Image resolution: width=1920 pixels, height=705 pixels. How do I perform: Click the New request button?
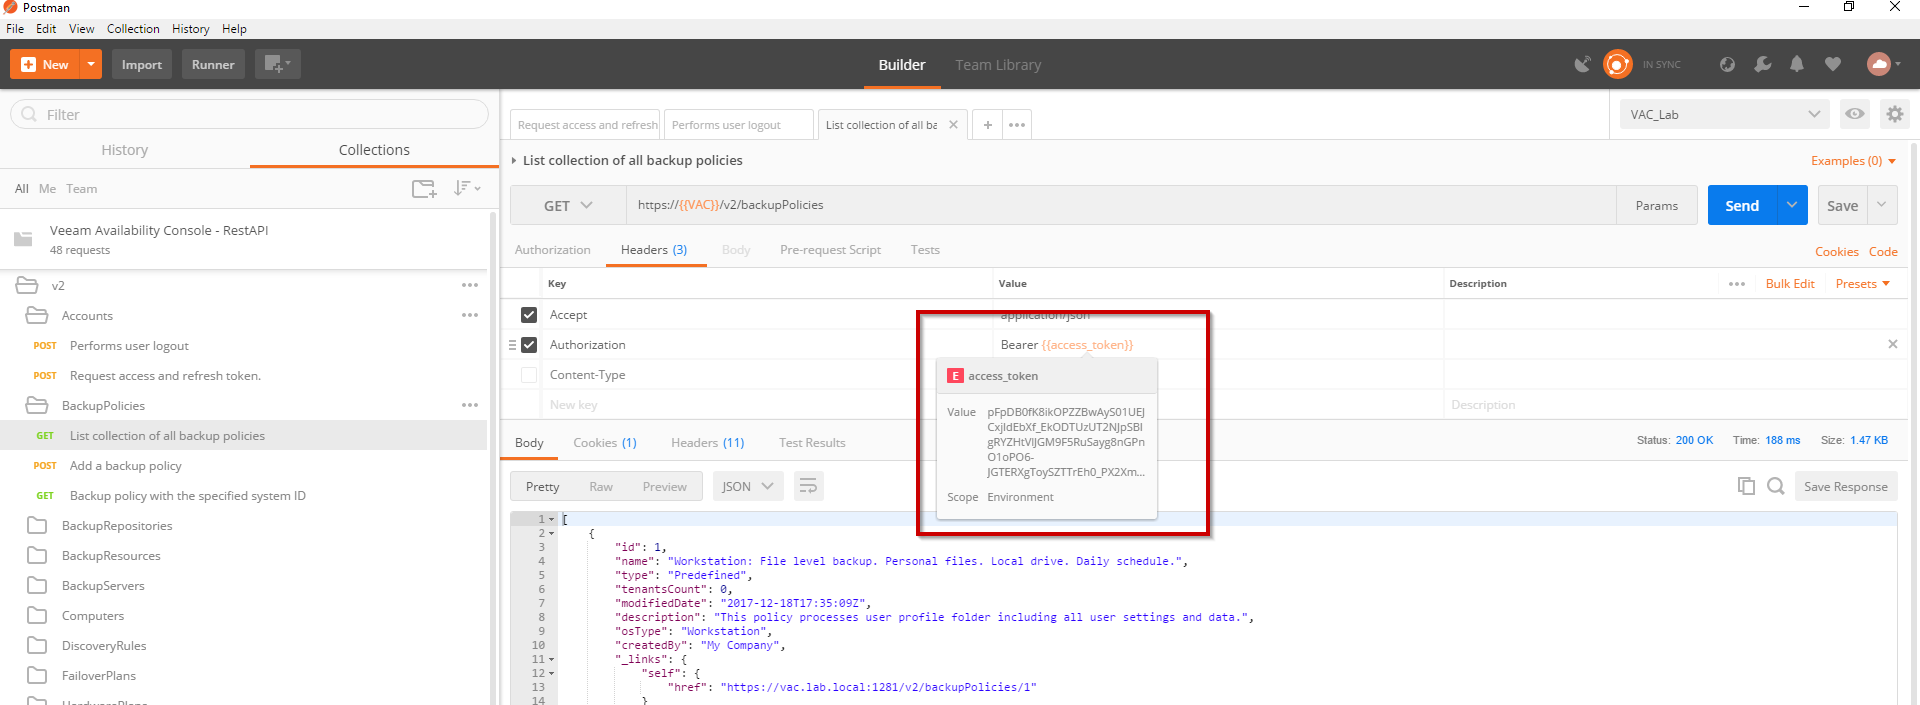point(45,64)
